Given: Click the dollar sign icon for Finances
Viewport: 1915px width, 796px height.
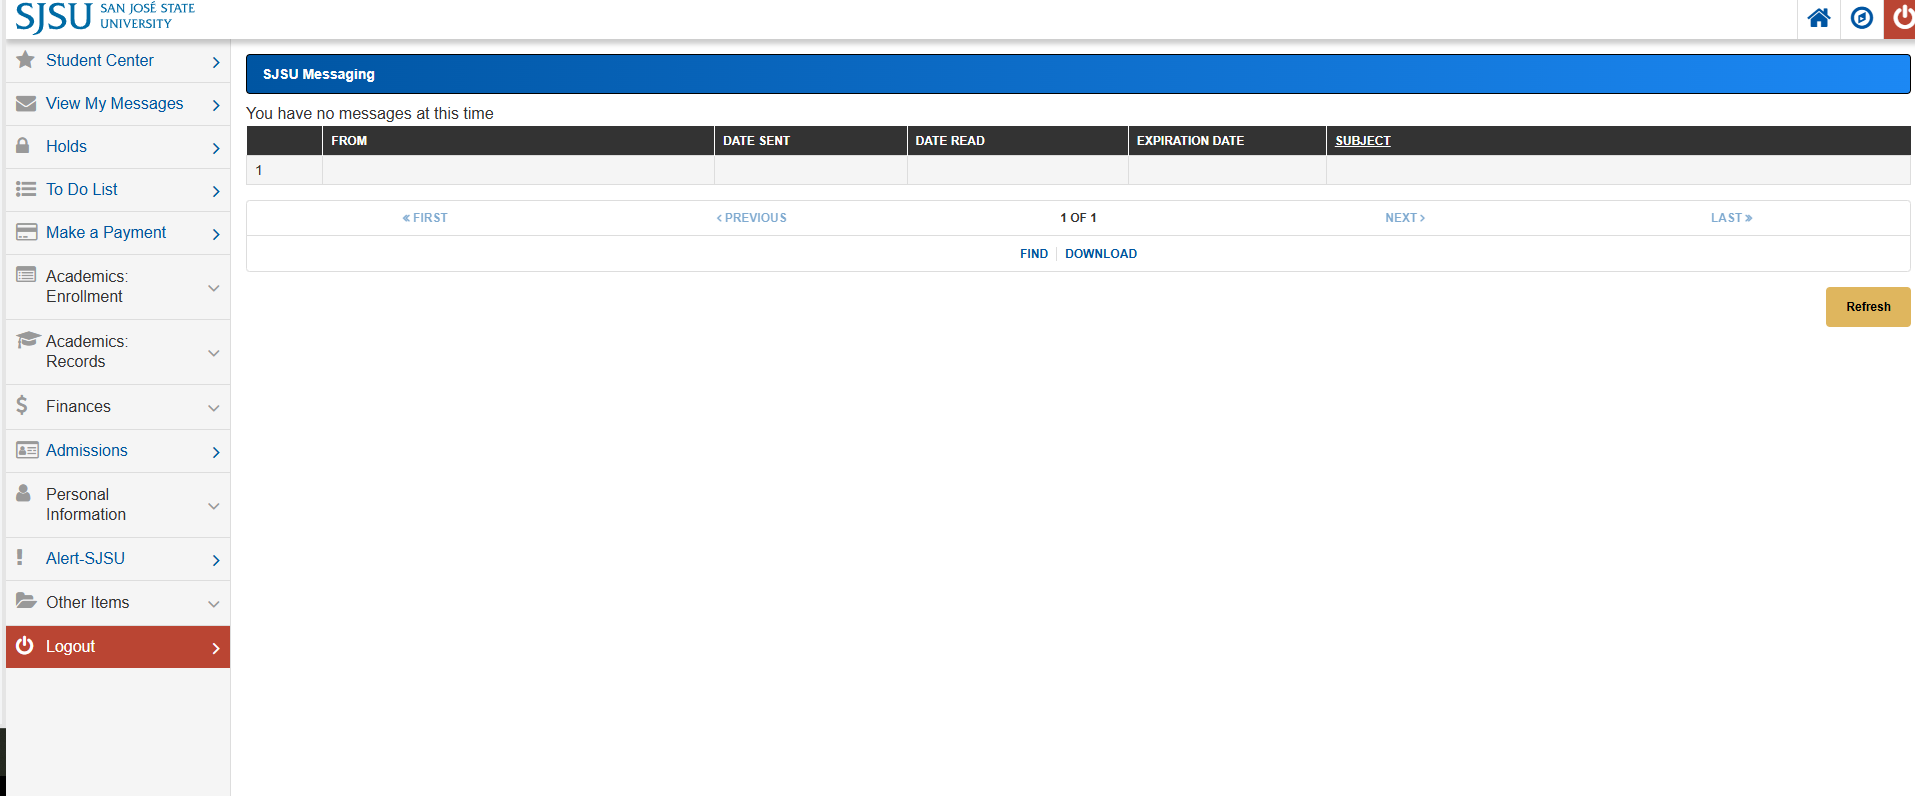Looking at the screenshot, I should 22,406.
